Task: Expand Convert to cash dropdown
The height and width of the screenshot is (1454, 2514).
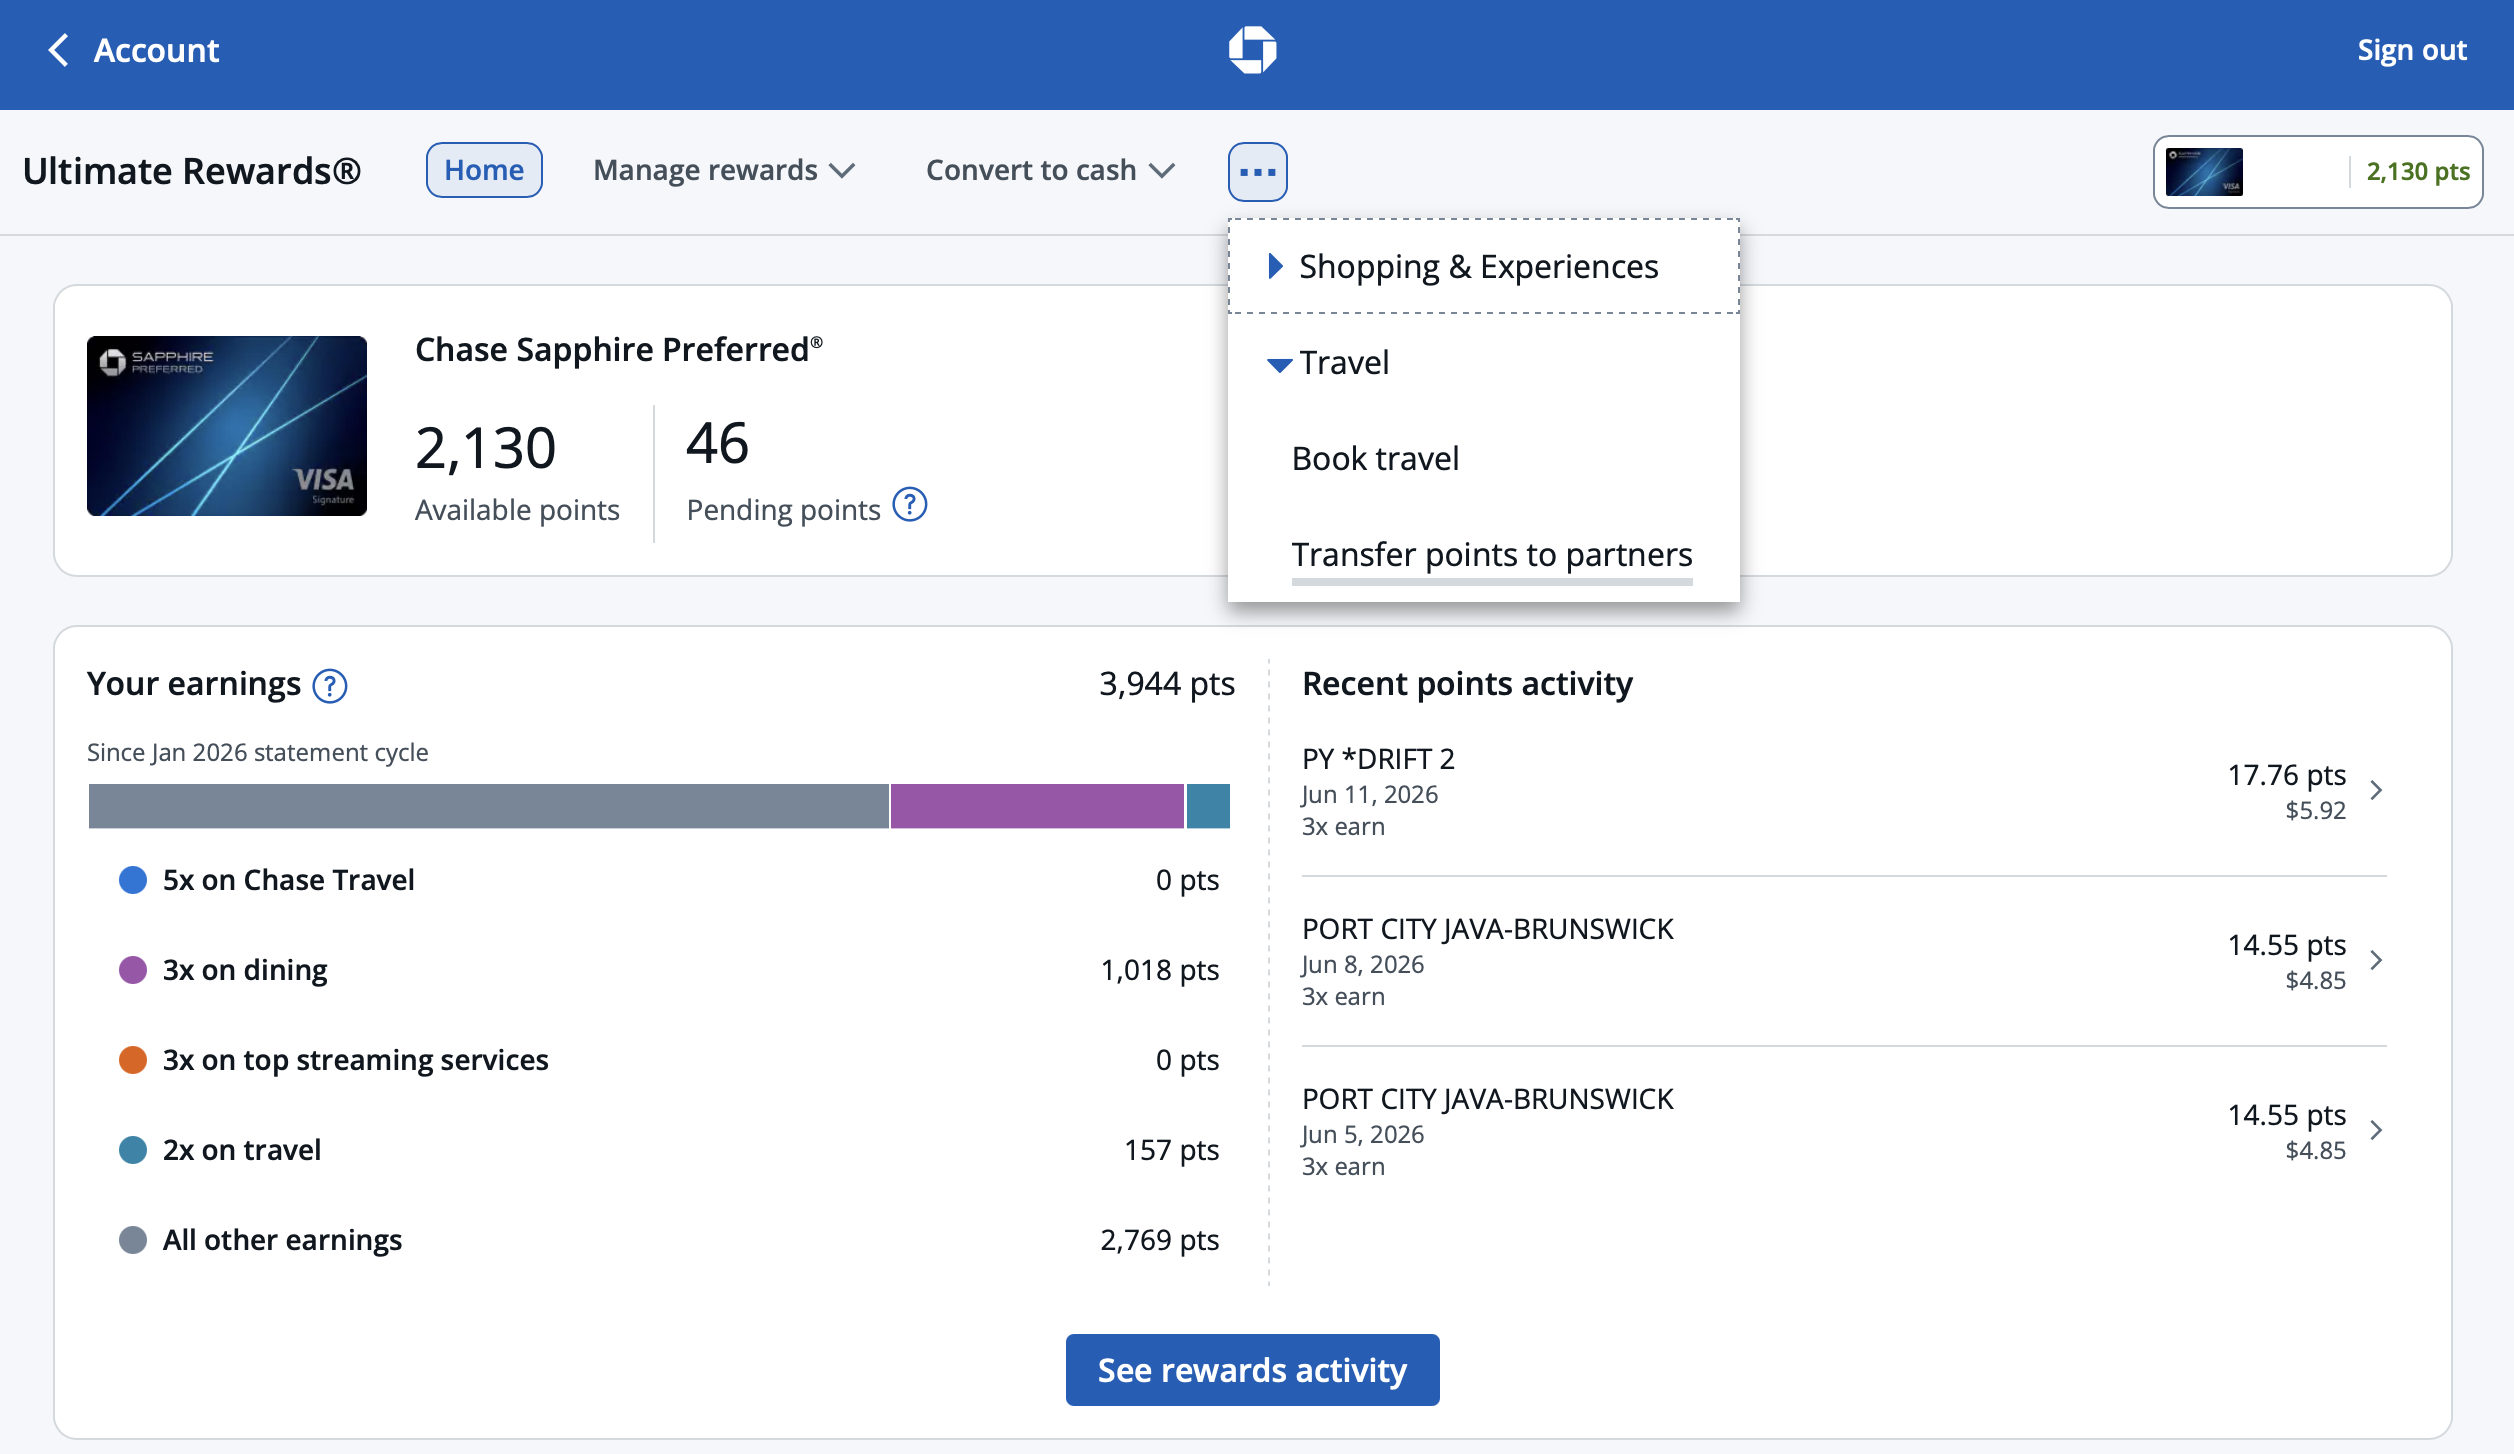Action: (1050, 170)
